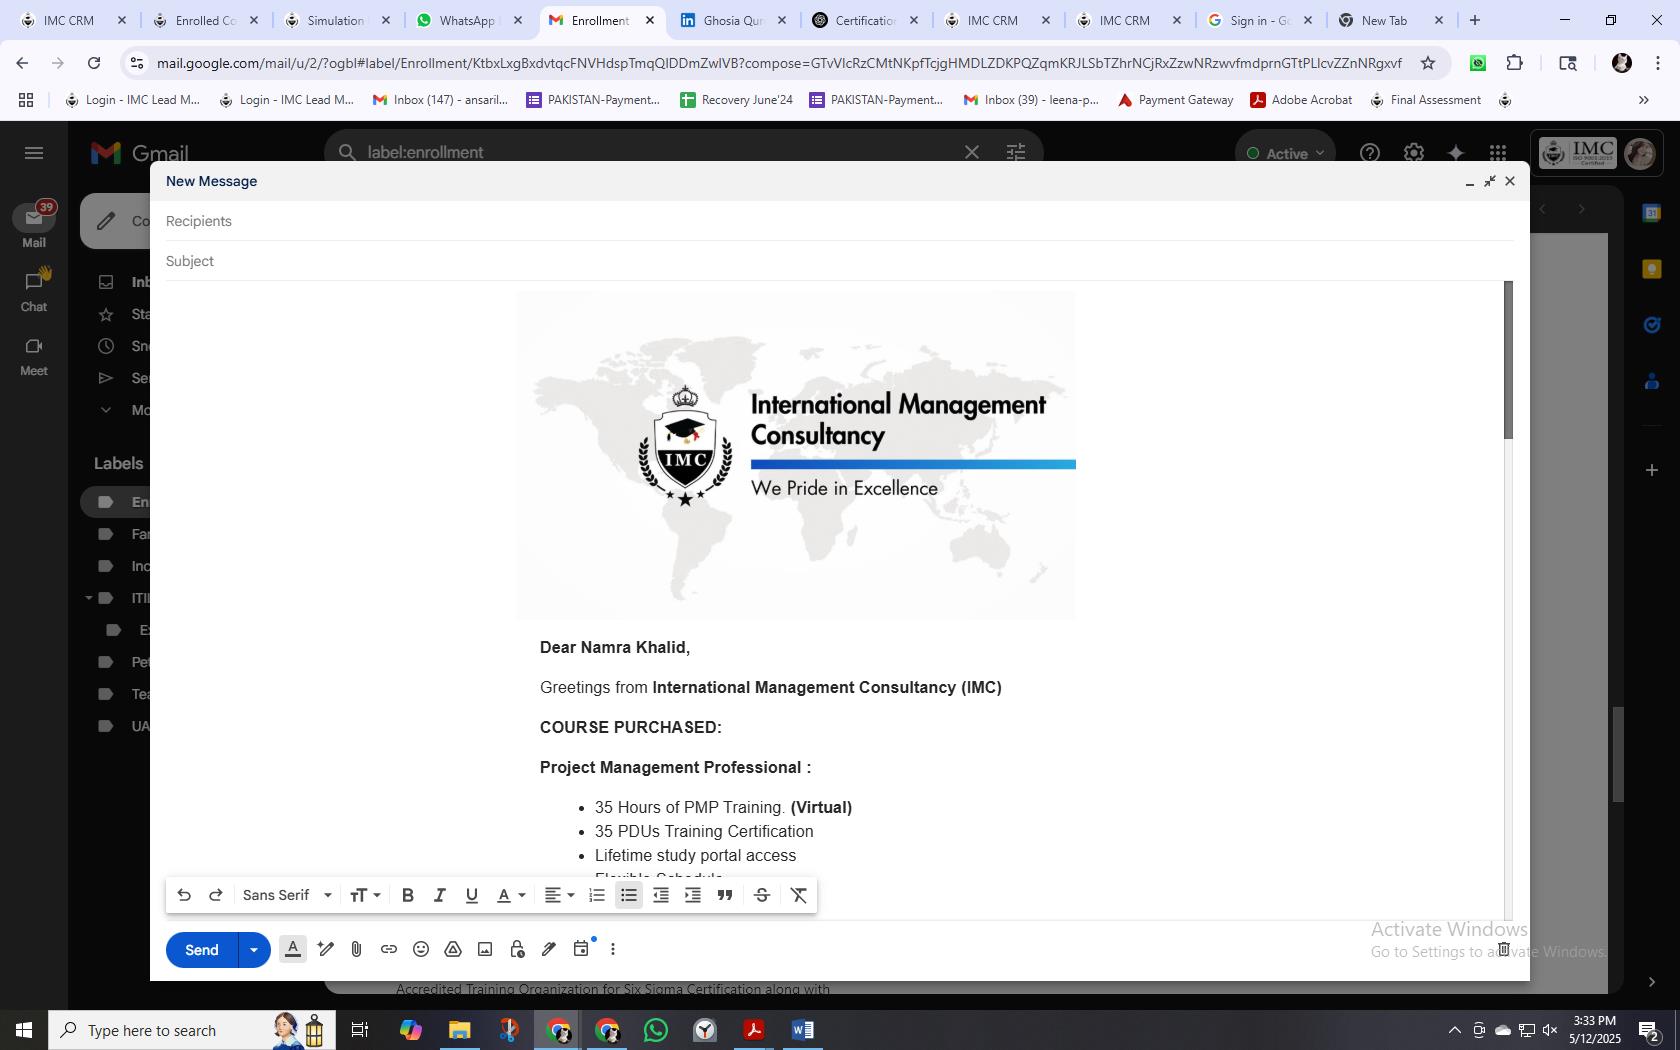Image resolution: width=1680 pixels, height=1050 pixels.
Task: Redo edit in compose toolbar
Action: coord(215,895)
